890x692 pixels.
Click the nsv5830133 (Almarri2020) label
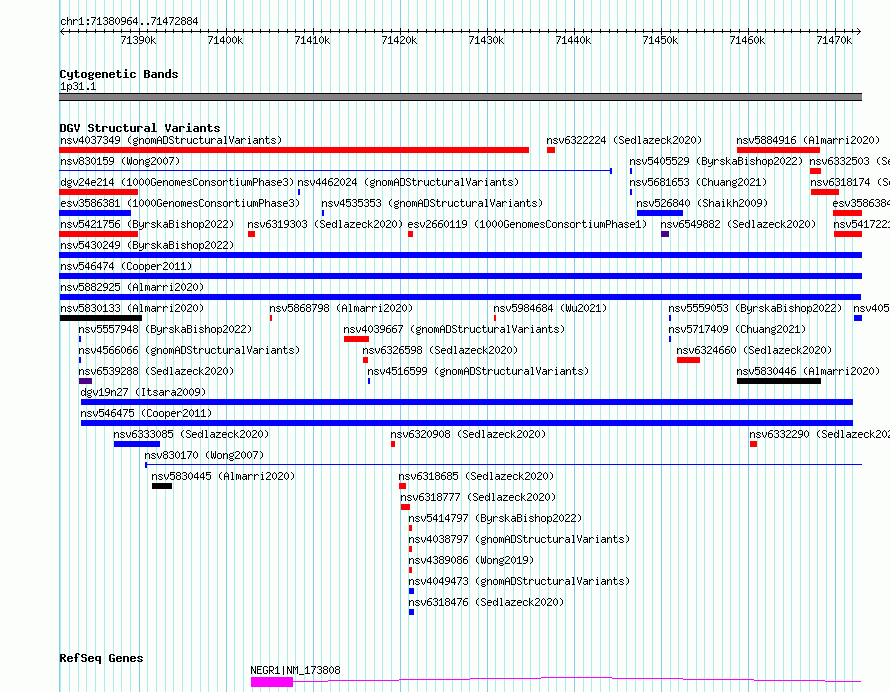tap(132, 308)
